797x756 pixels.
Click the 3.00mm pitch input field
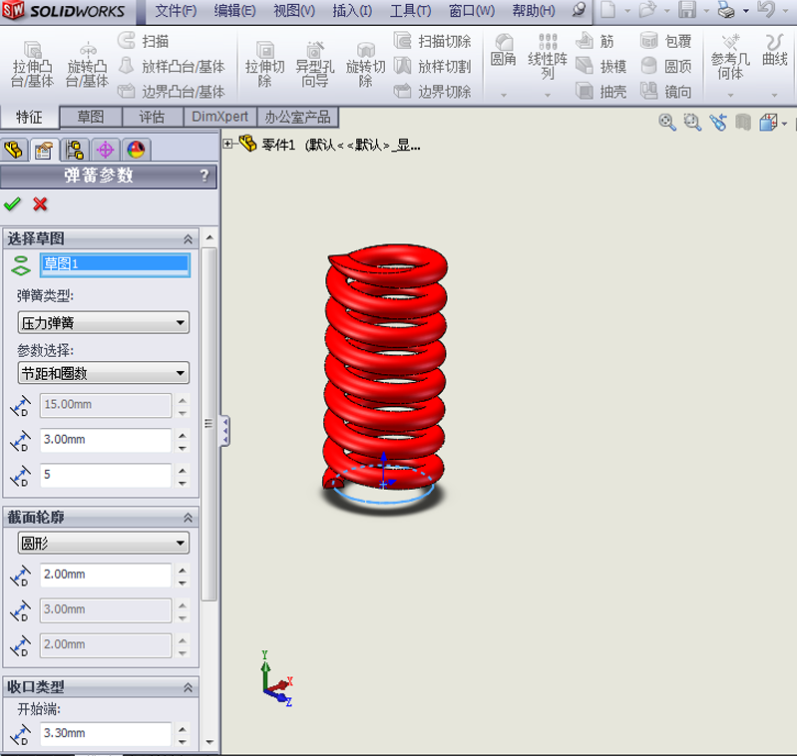point(106,440)
